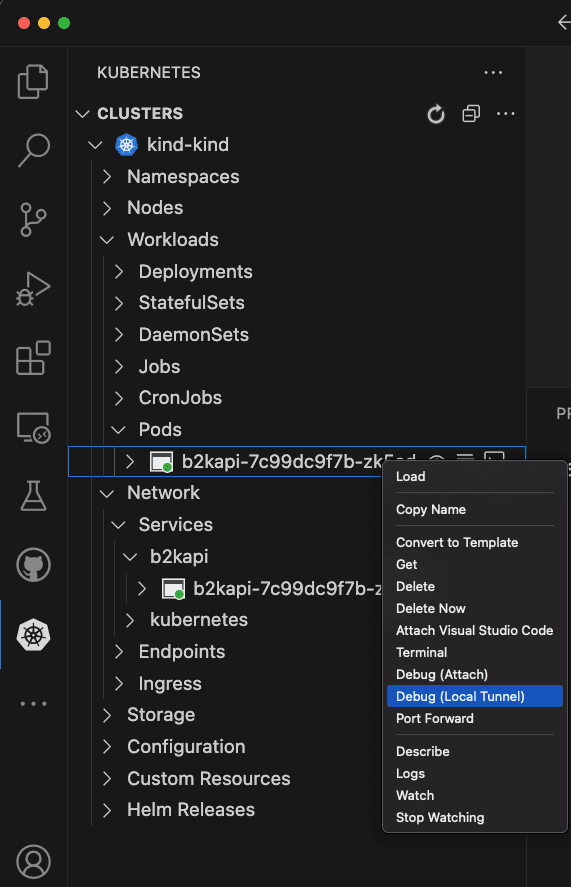The height and width of the screenshot is (887, 571).
Task: Select Port Forward from the context menu
Action: tap(475, 718)
